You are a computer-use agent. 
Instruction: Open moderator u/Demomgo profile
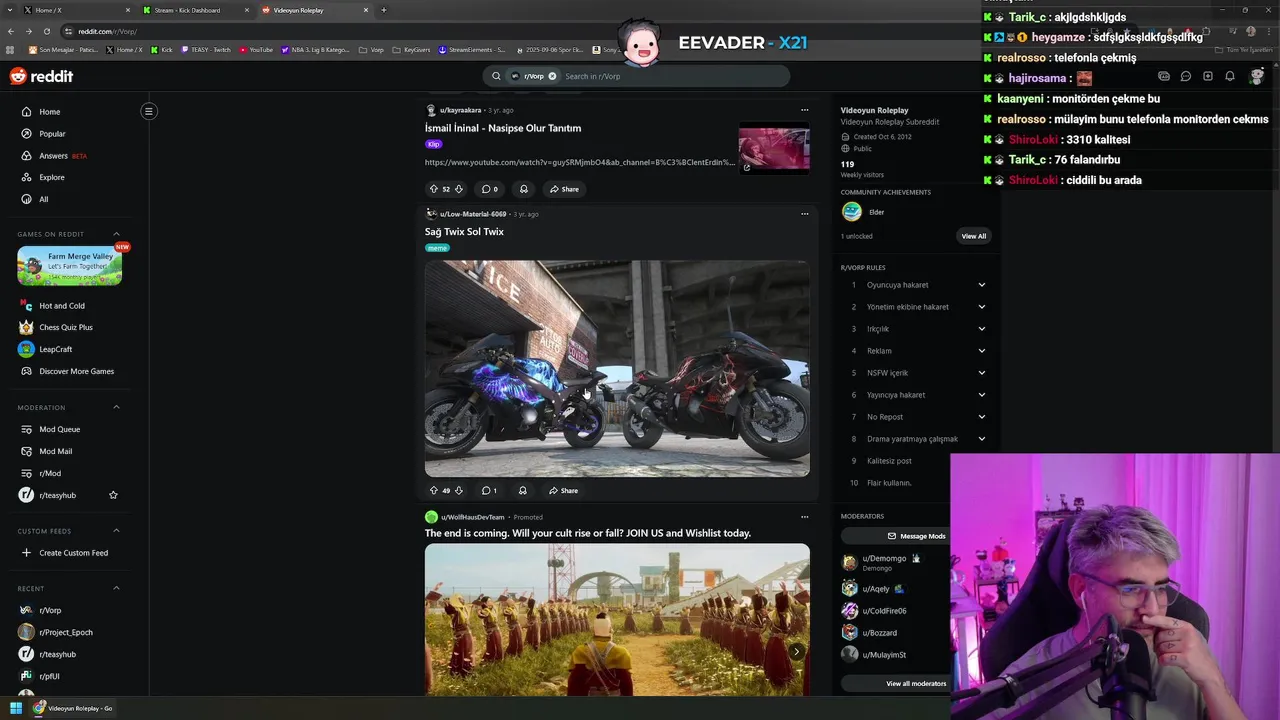[884, 559]
